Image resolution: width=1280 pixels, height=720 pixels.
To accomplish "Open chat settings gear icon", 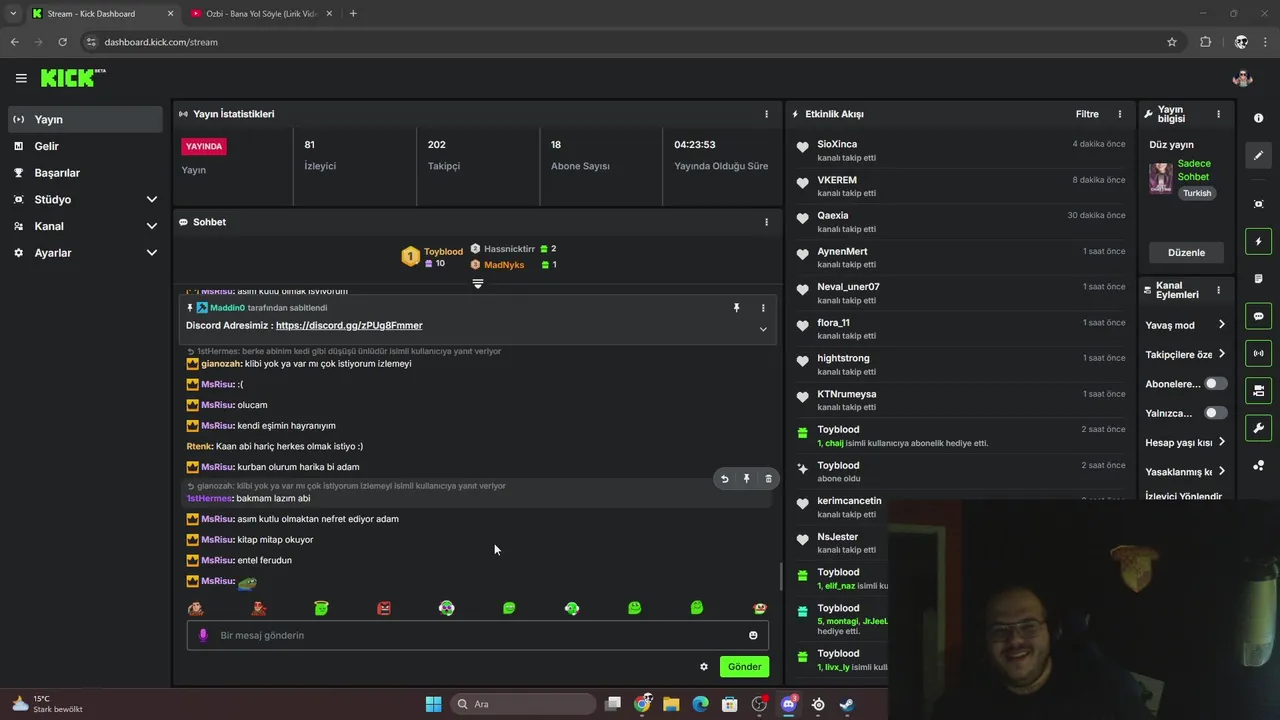I will click(x=704, y=667).
